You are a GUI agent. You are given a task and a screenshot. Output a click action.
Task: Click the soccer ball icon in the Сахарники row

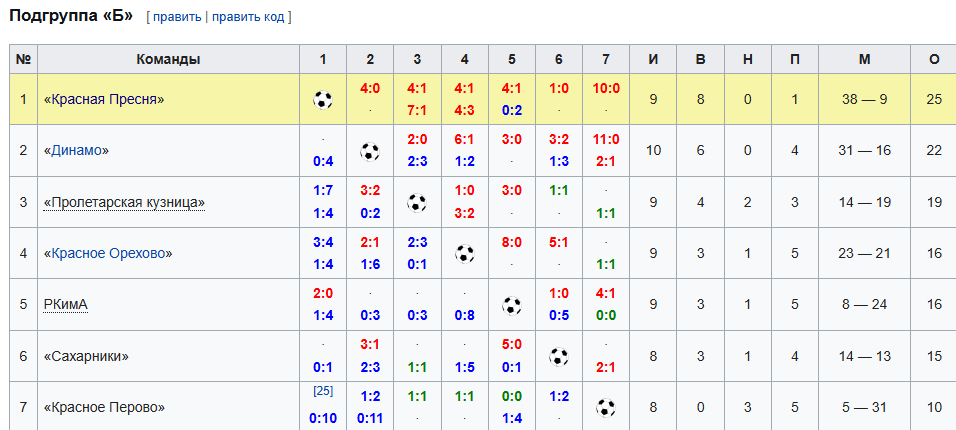(558, 356)
